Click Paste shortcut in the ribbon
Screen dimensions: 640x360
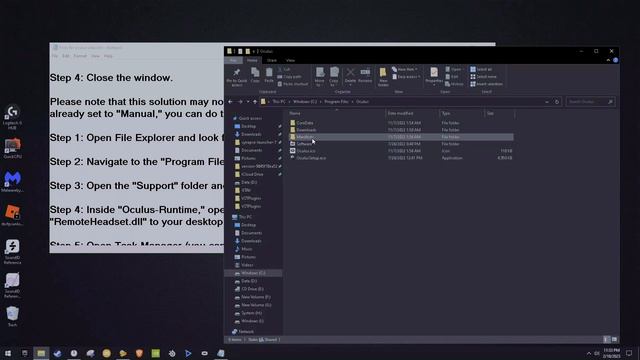tap(293, 84)
